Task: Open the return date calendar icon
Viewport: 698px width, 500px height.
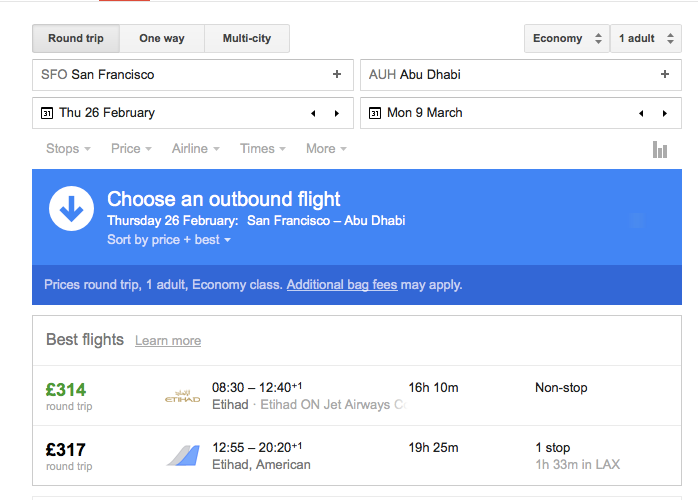Action: pos(375,113)
